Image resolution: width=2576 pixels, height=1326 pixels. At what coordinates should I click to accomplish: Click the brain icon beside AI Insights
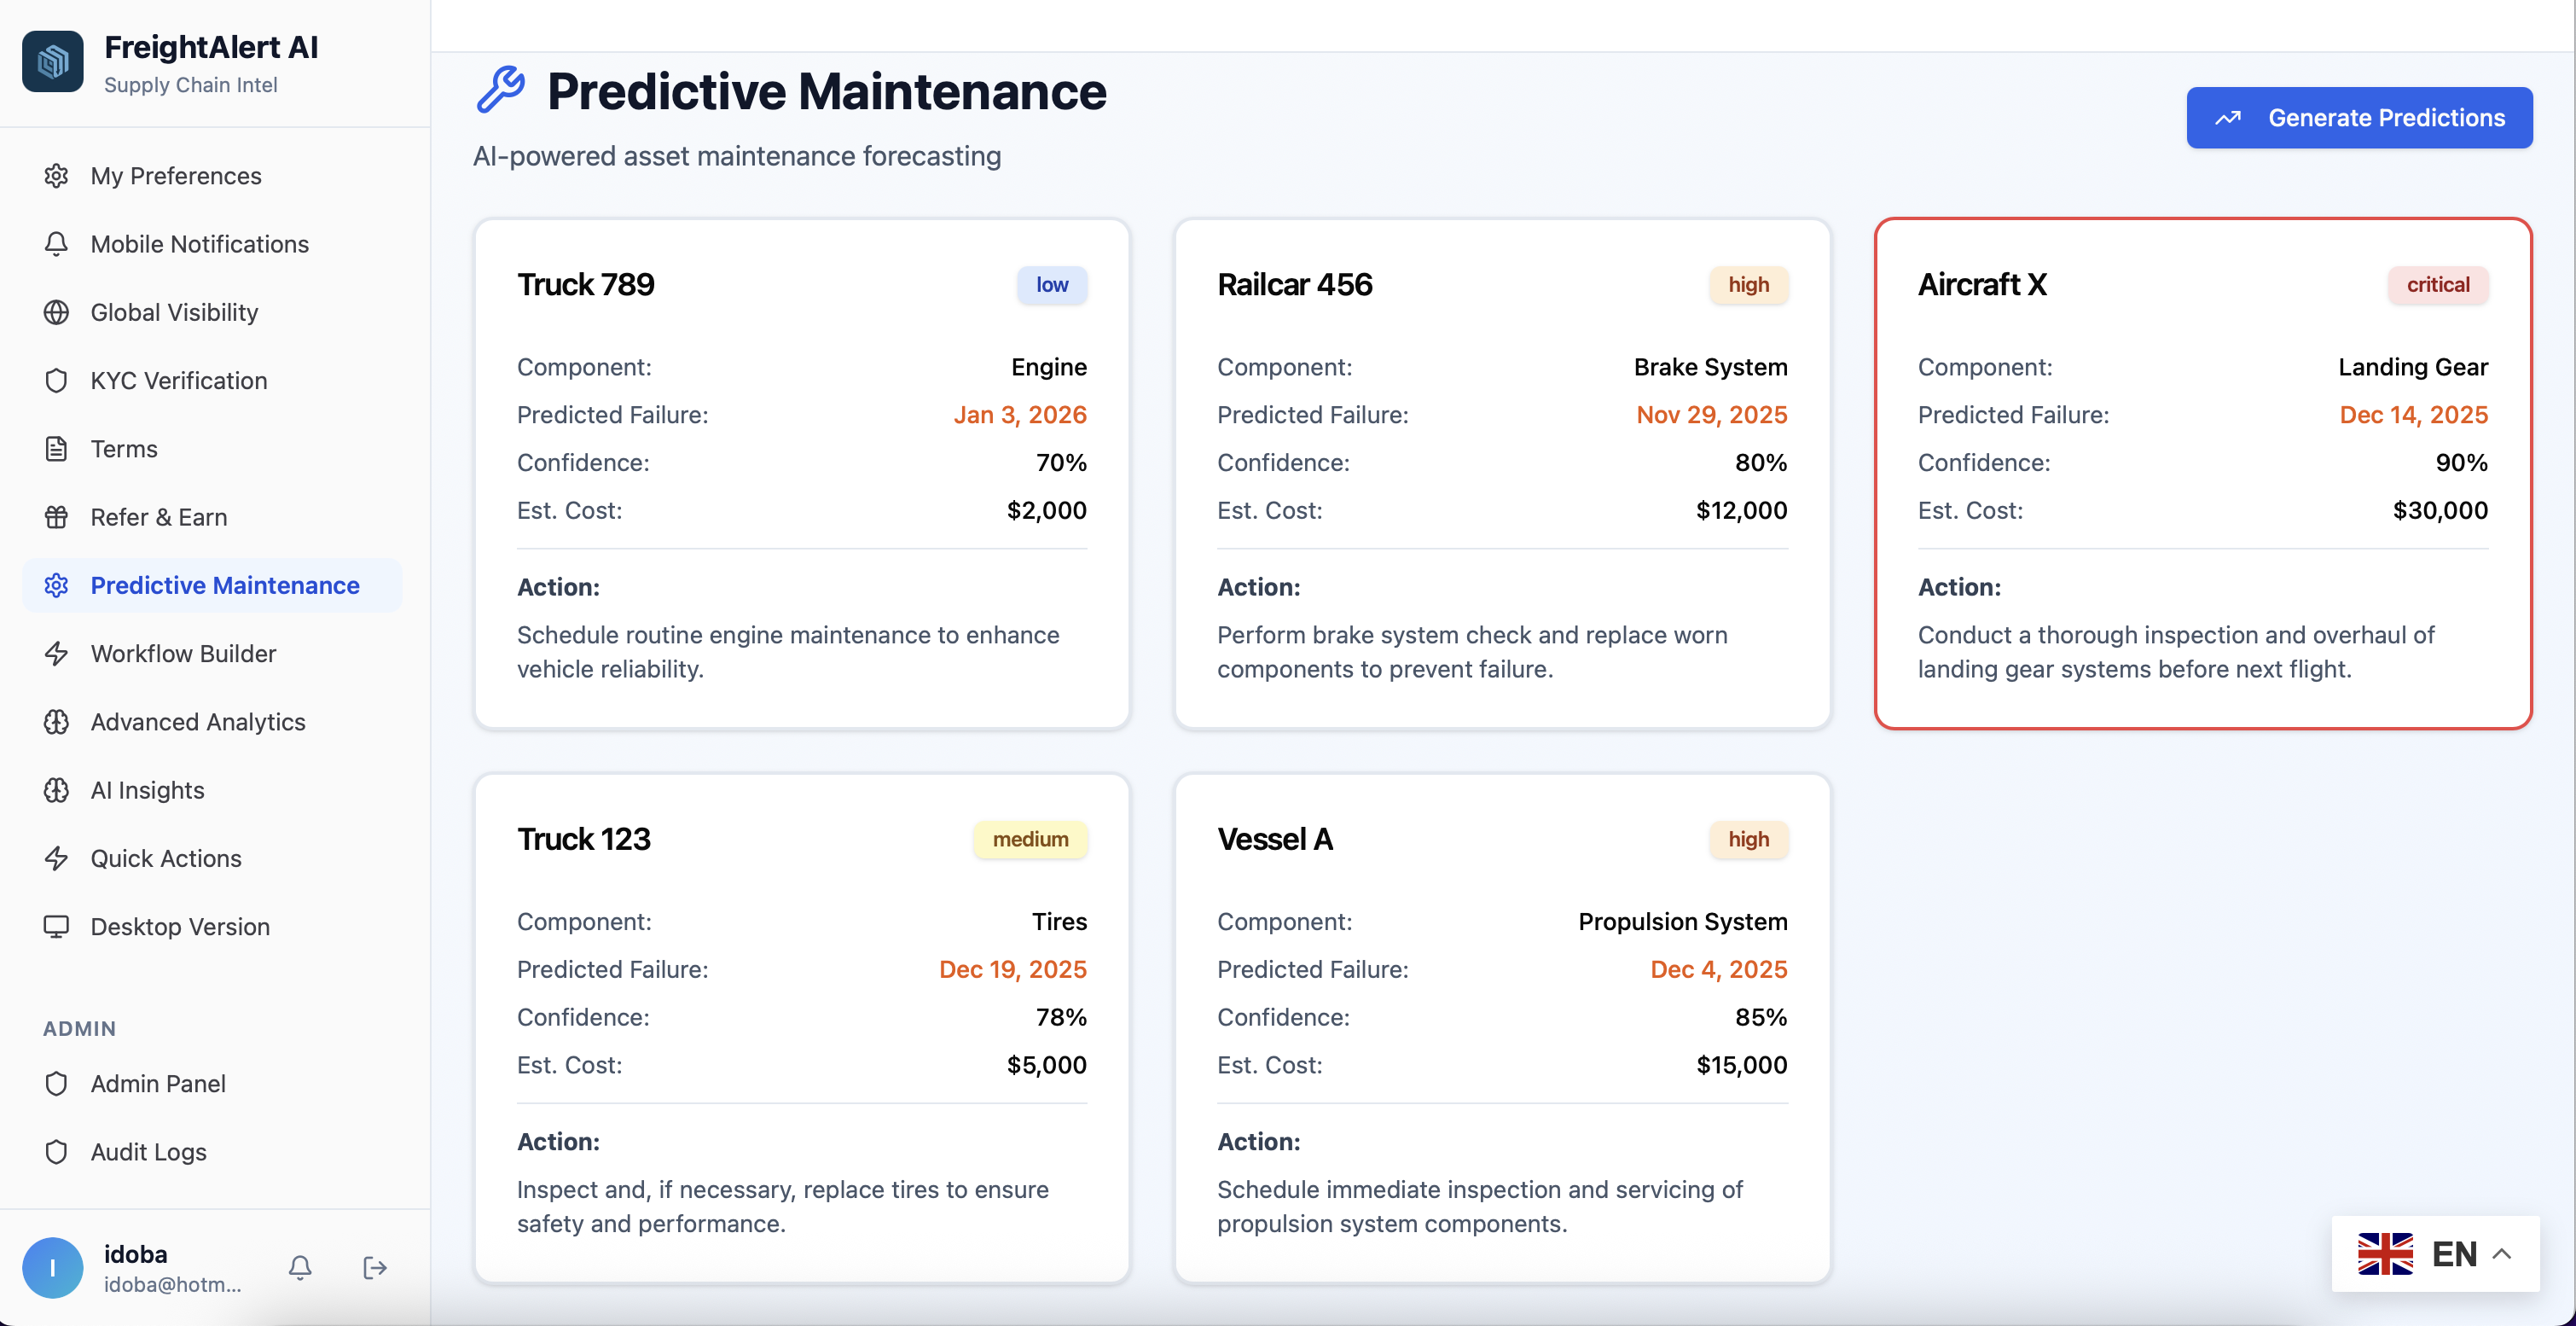pyautogui.click(x=56, y=790)
